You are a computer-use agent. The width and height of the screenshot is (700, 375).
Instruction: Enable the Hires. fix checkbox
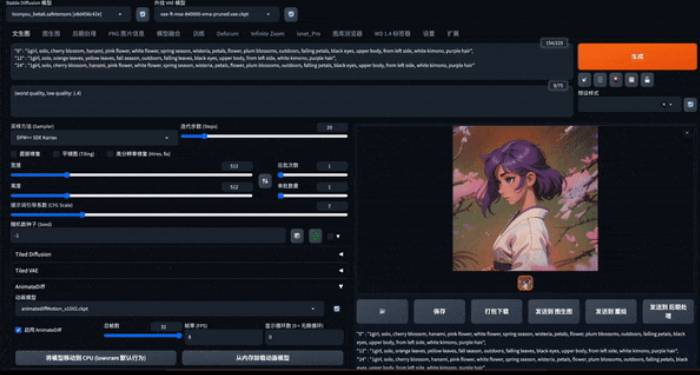(x=110, y=154)
